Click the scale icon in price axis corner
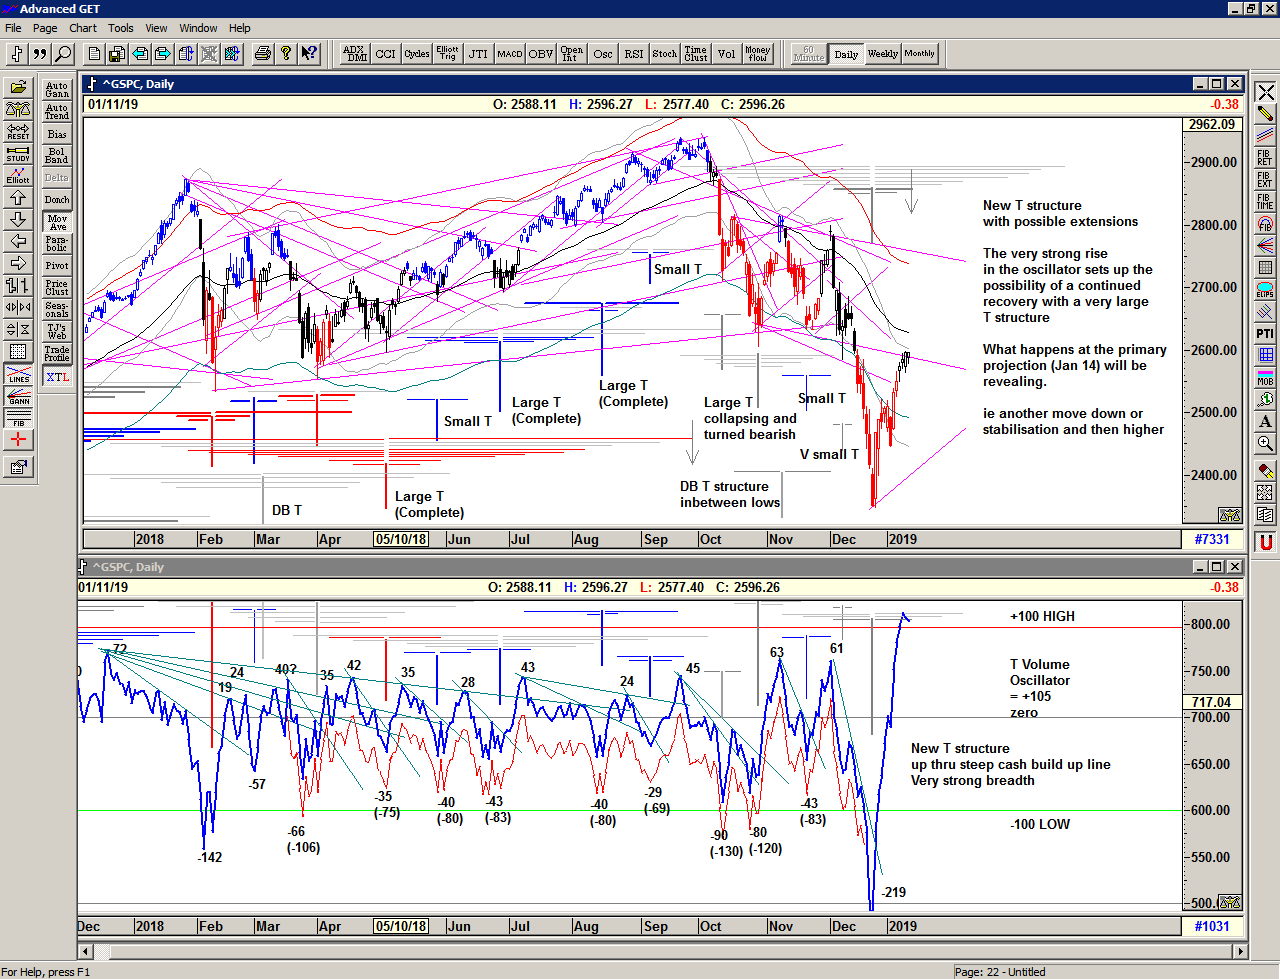Image resolution: width=1280 pixels, height=979 pixels. (x=1229, y=515)
